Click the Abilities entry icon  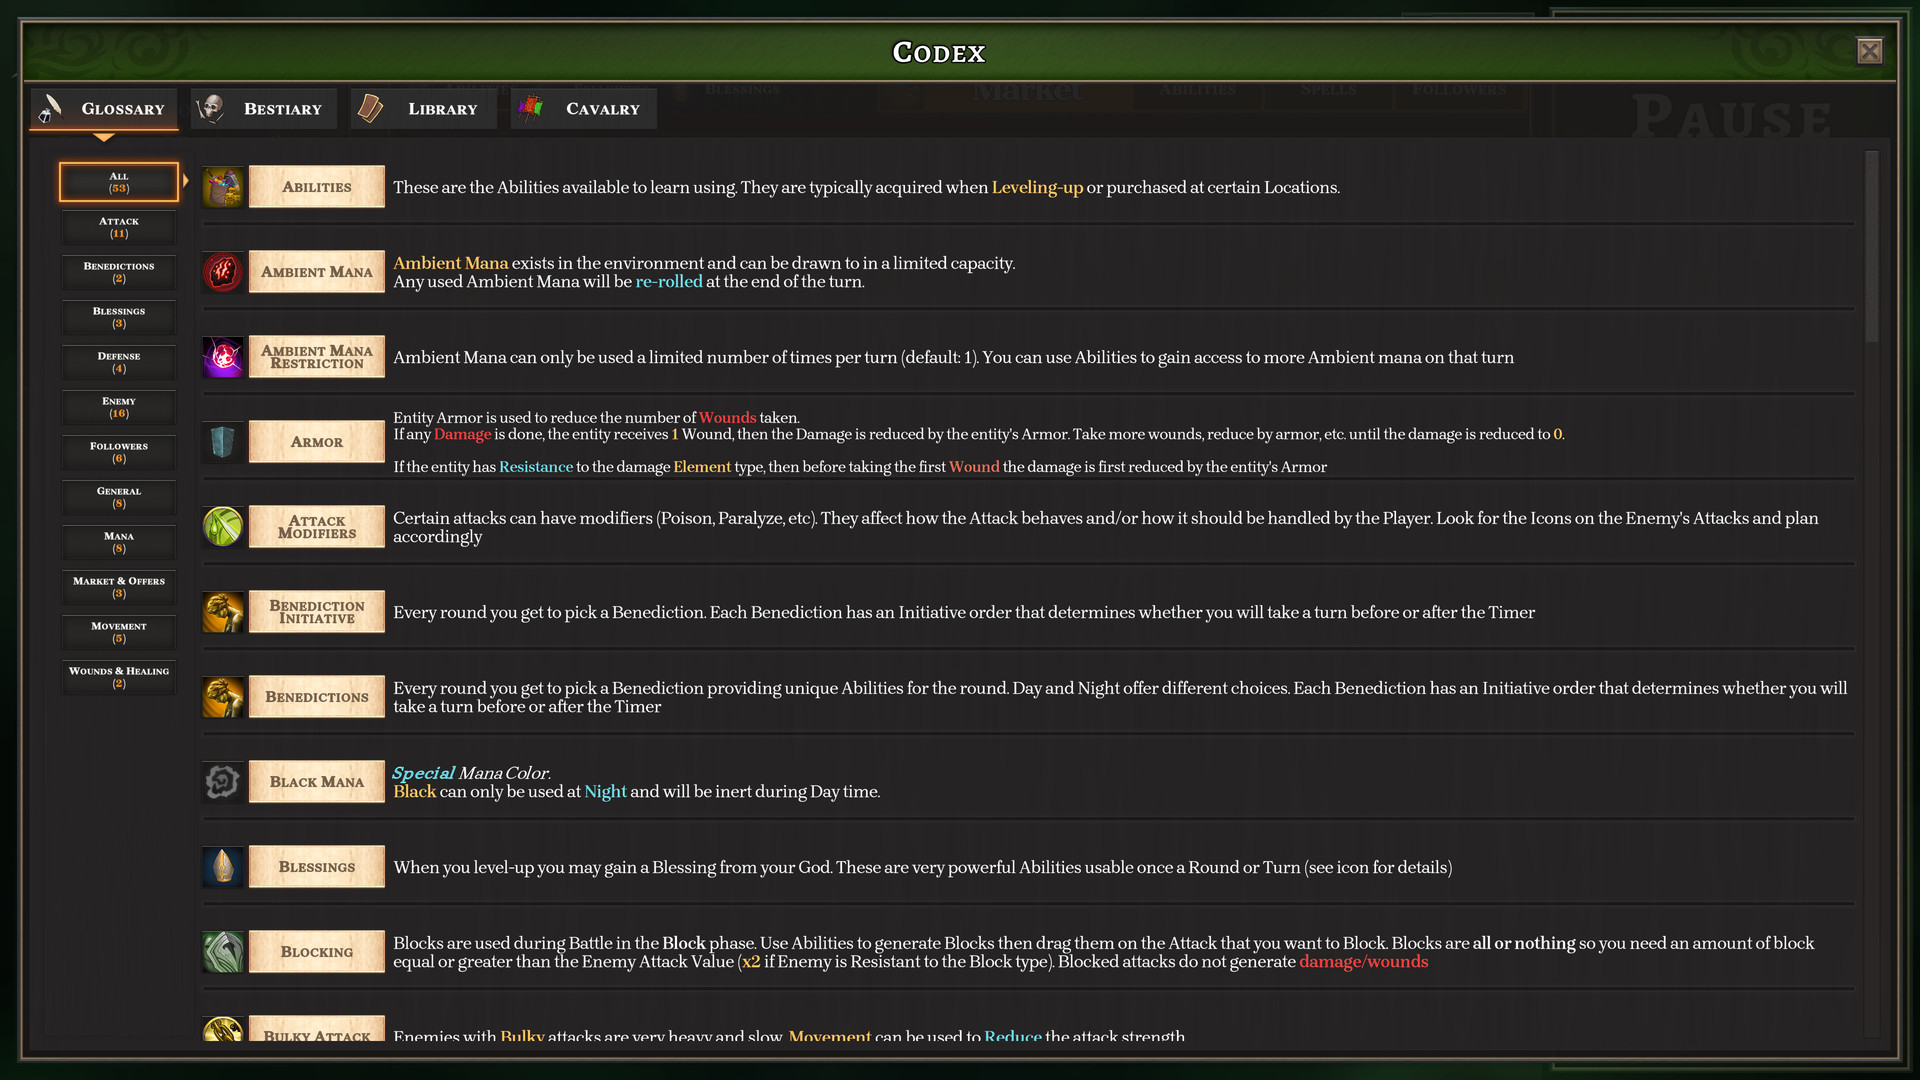point(222,187)
